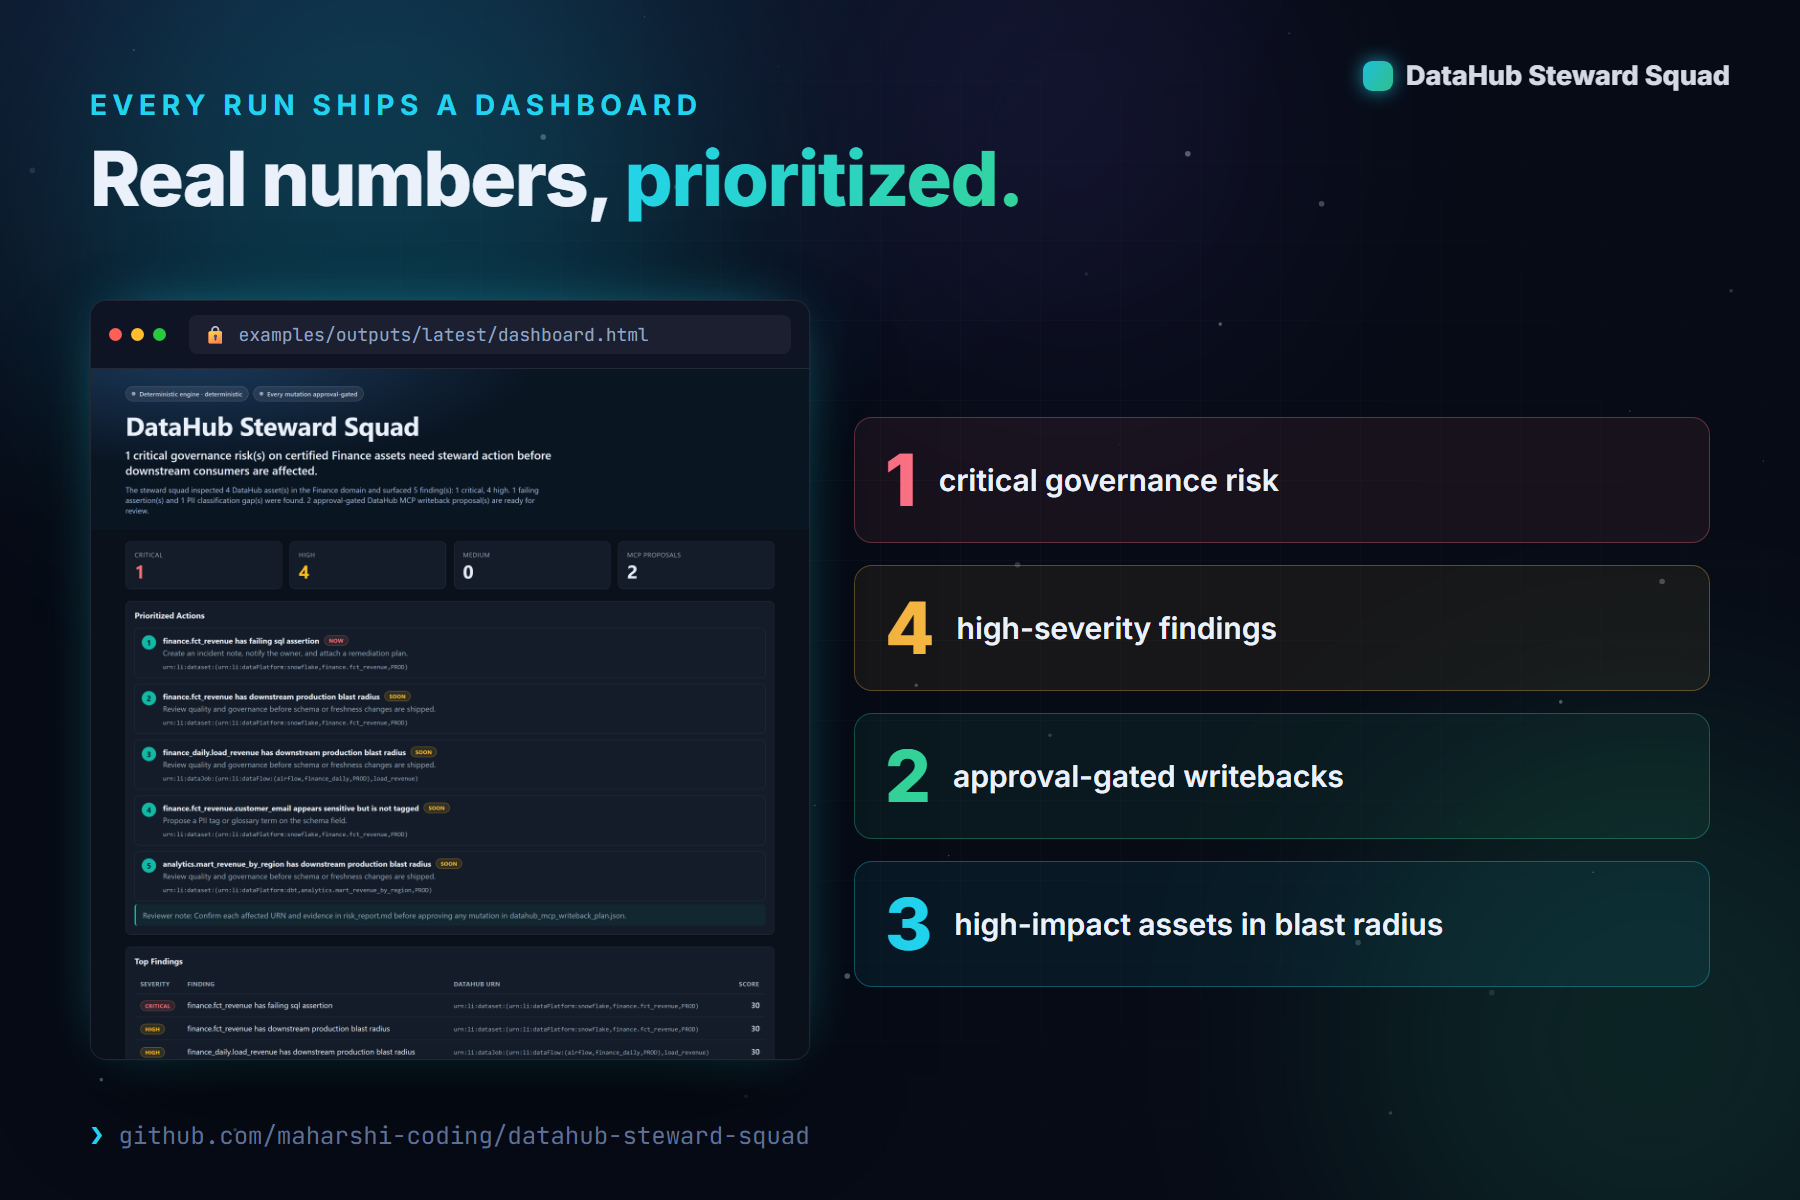Click the numbered 5 circle beside analytics.mart_revenue_by_region
The height and width of the screenshot is (1200, 1800).
(x=148, y=865)
